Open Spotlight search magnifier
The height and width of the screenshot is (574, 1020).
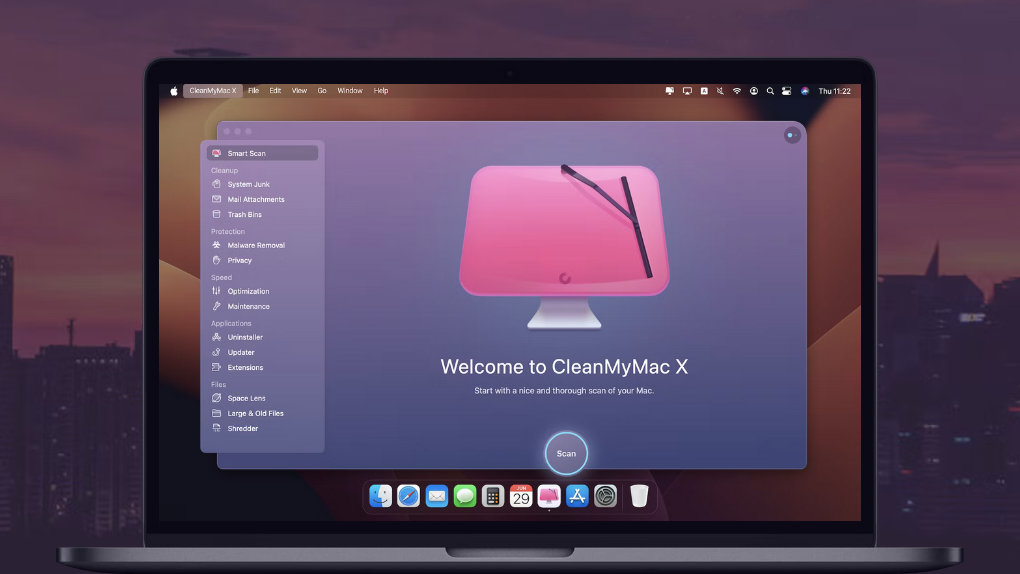pyautogui.click(x=770, y=91)
